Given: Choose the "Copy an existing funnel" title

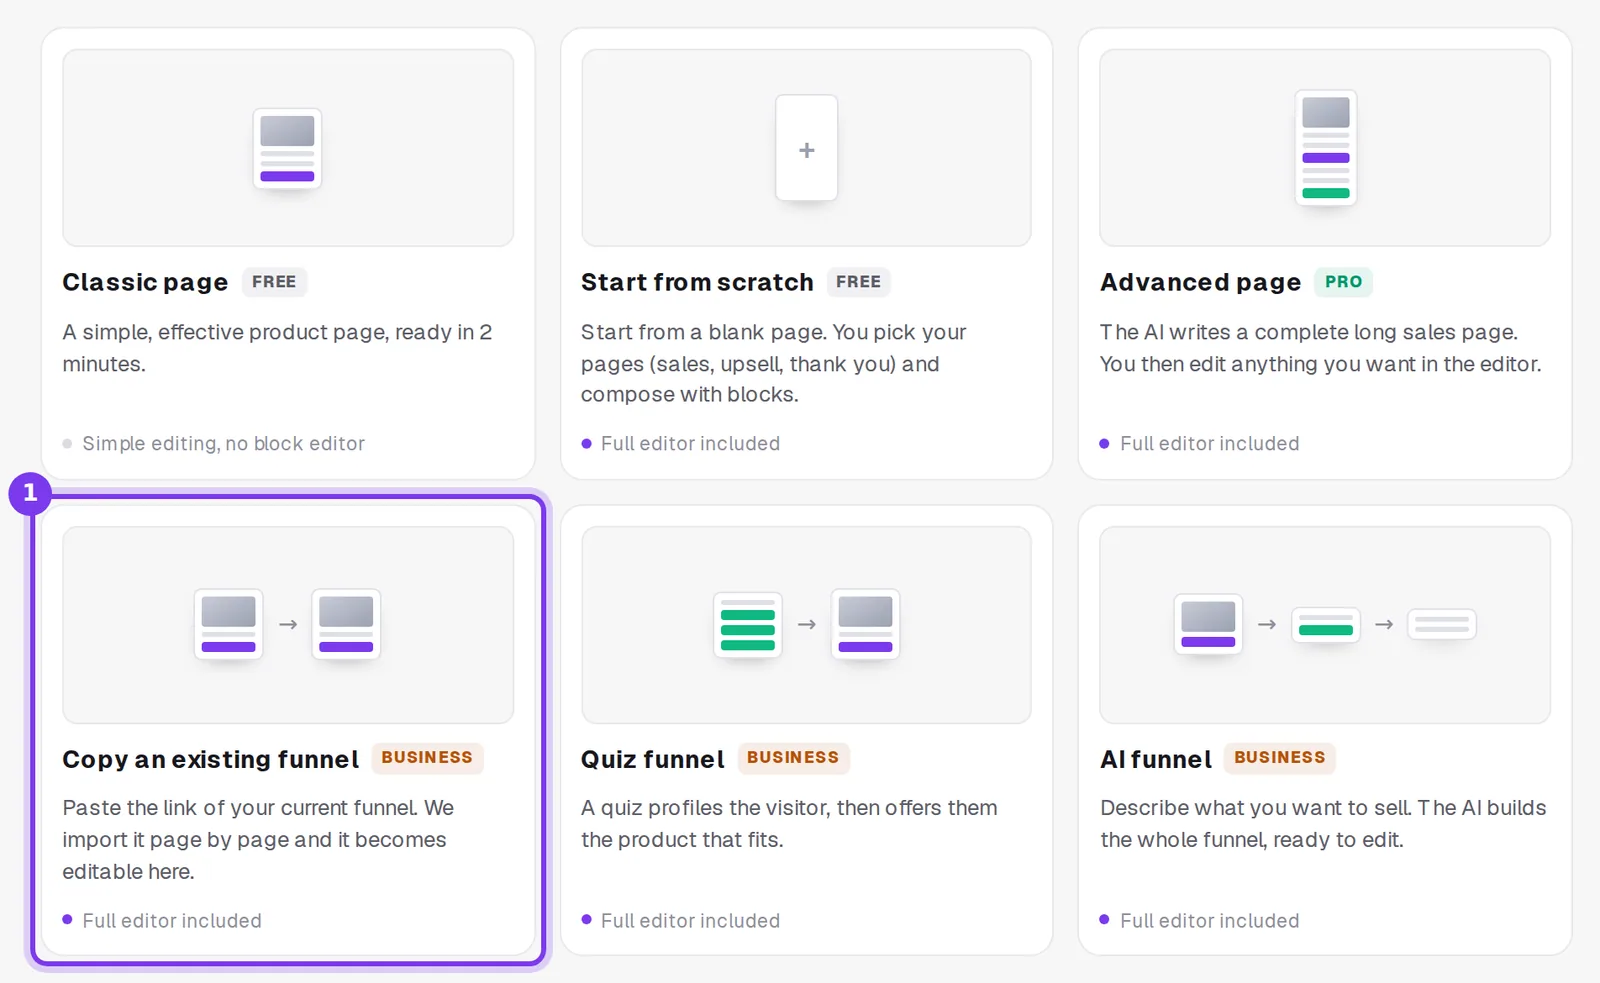Looking at the screenshot, I should tap(210, 759).
